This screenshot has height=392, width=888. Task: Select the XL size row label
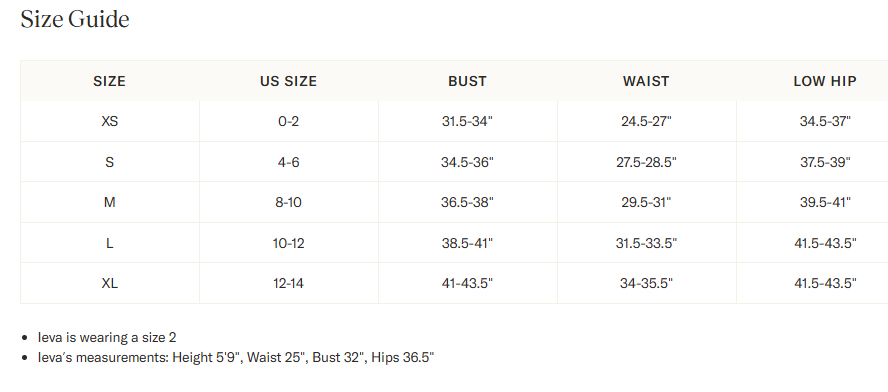tap(109, 283)
